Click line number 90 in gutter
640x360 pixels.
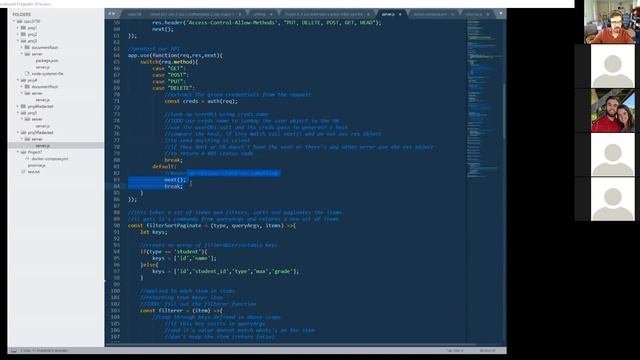pyautogui.click(x=116, y=225)
